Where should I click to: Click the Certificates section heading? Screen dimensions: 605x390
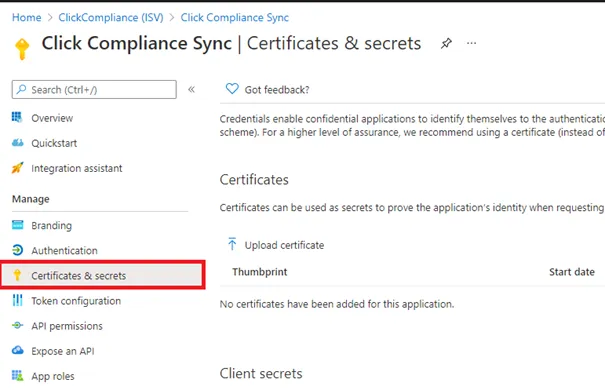click(x=254, y=180)
